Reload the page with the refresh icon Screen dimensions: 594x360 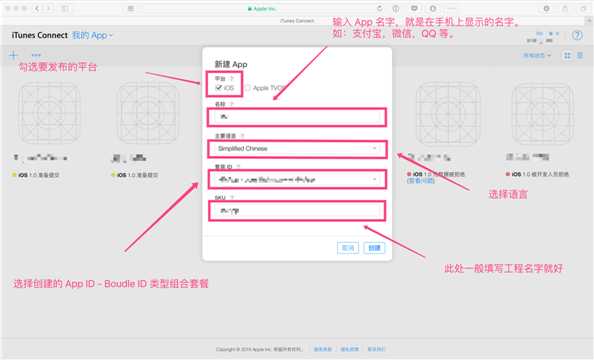[x=379, y=8]
